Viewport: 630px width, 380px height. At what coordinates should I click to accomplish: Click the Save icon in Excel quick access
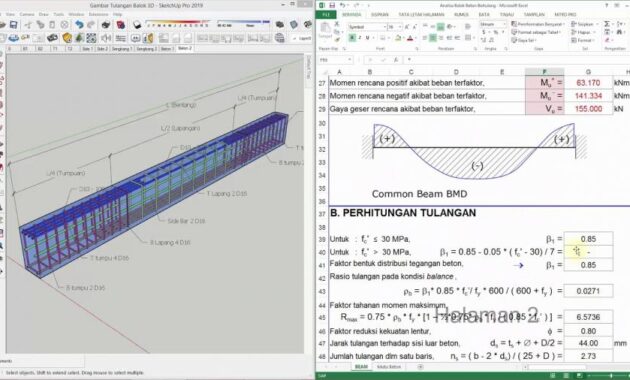click(x=332, y=5)
